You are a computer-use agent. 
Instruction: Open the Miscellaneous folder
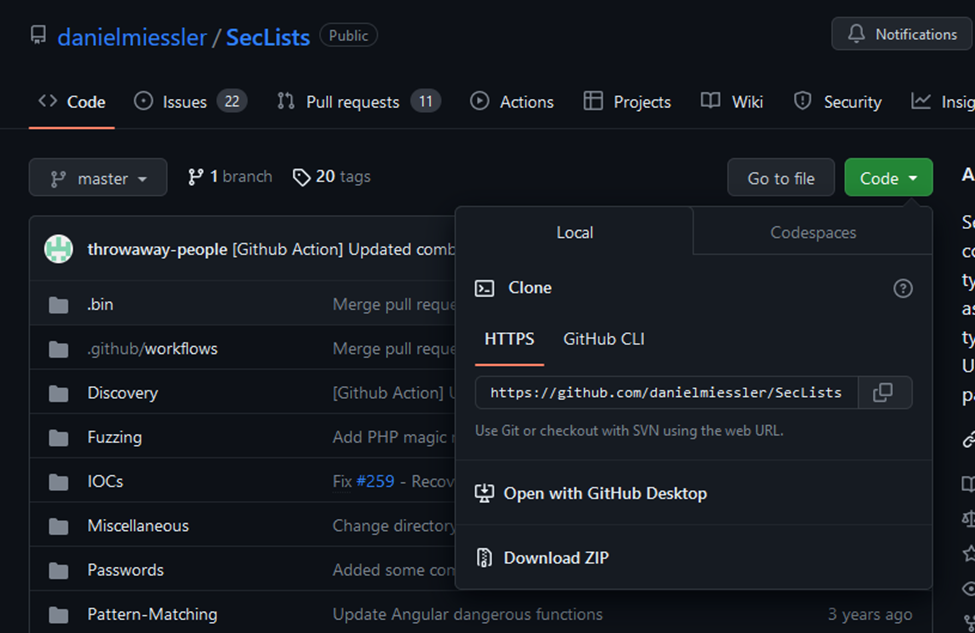click(x=138, y=525)
